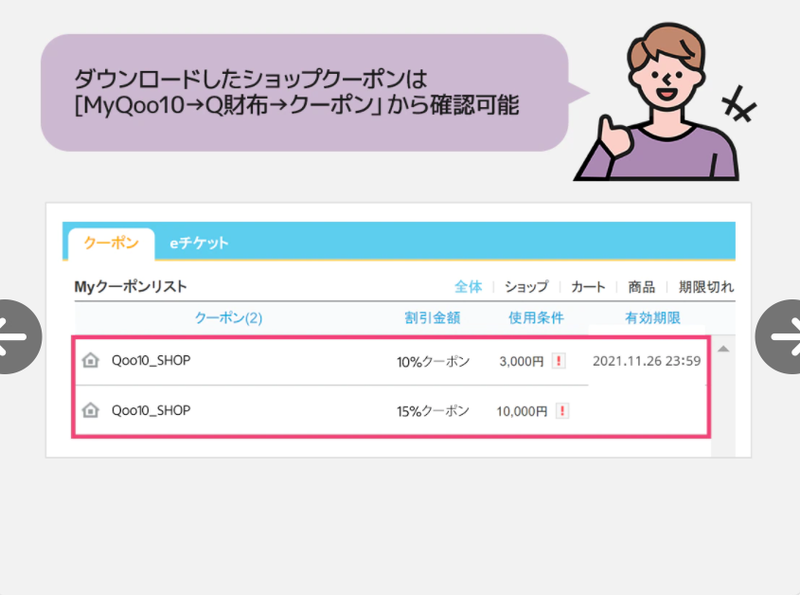Image resolution: width=800 pixels, height=595 pixels.
Task: Click the right arrow to view next slide
Action: [786, 336]
